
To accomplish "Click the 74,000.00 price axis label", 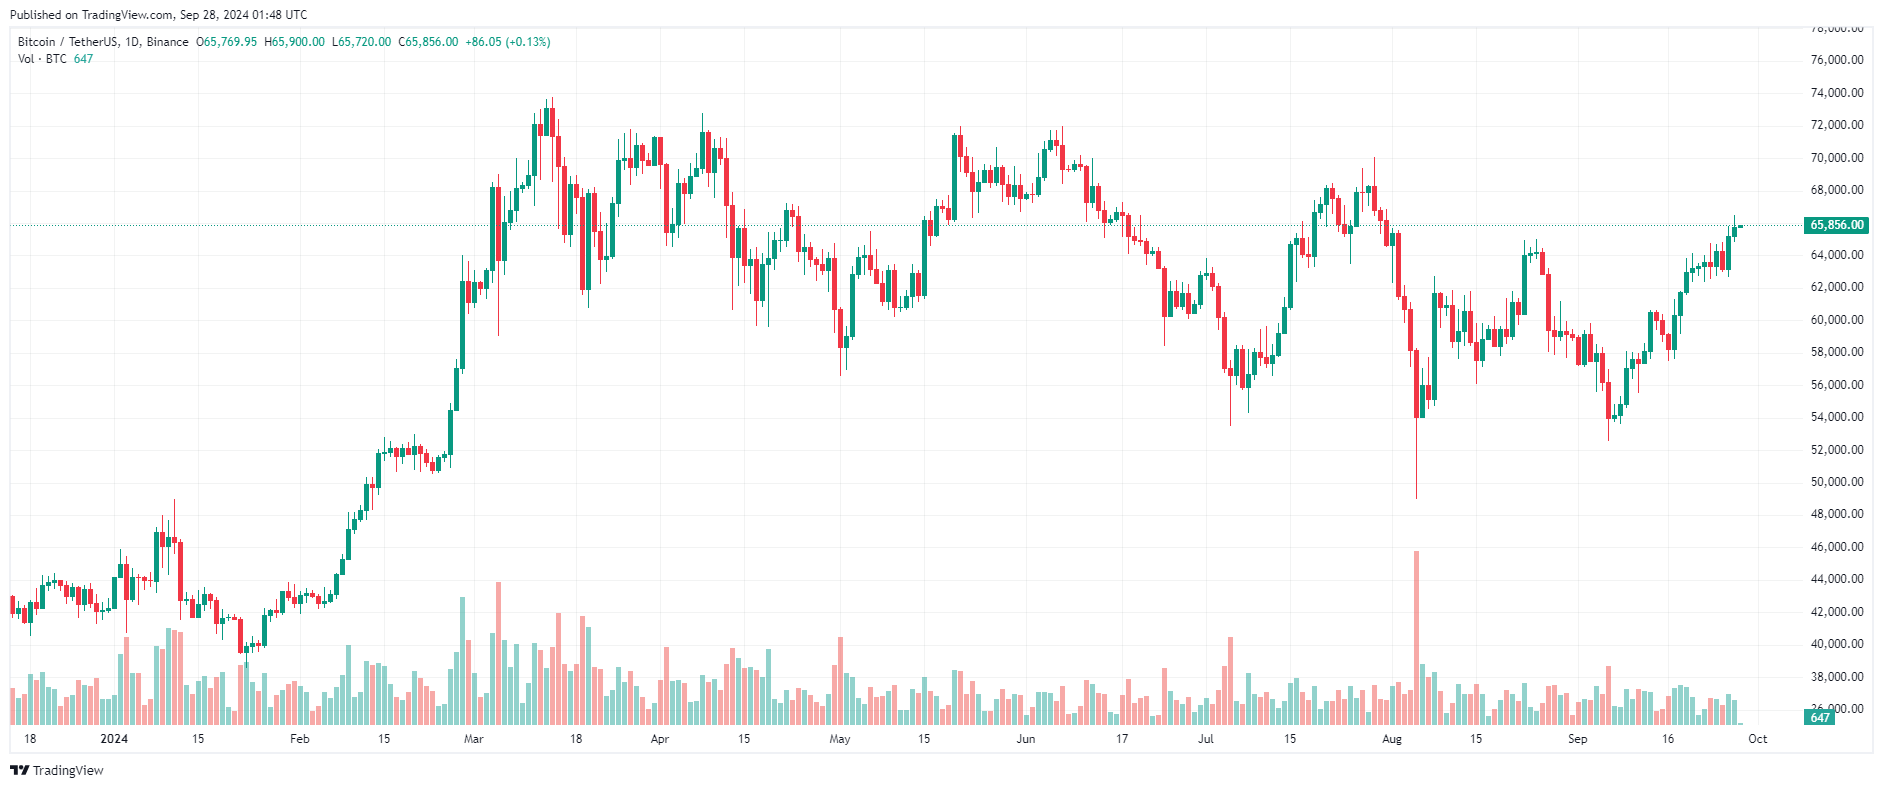I will coord(1837,93).
